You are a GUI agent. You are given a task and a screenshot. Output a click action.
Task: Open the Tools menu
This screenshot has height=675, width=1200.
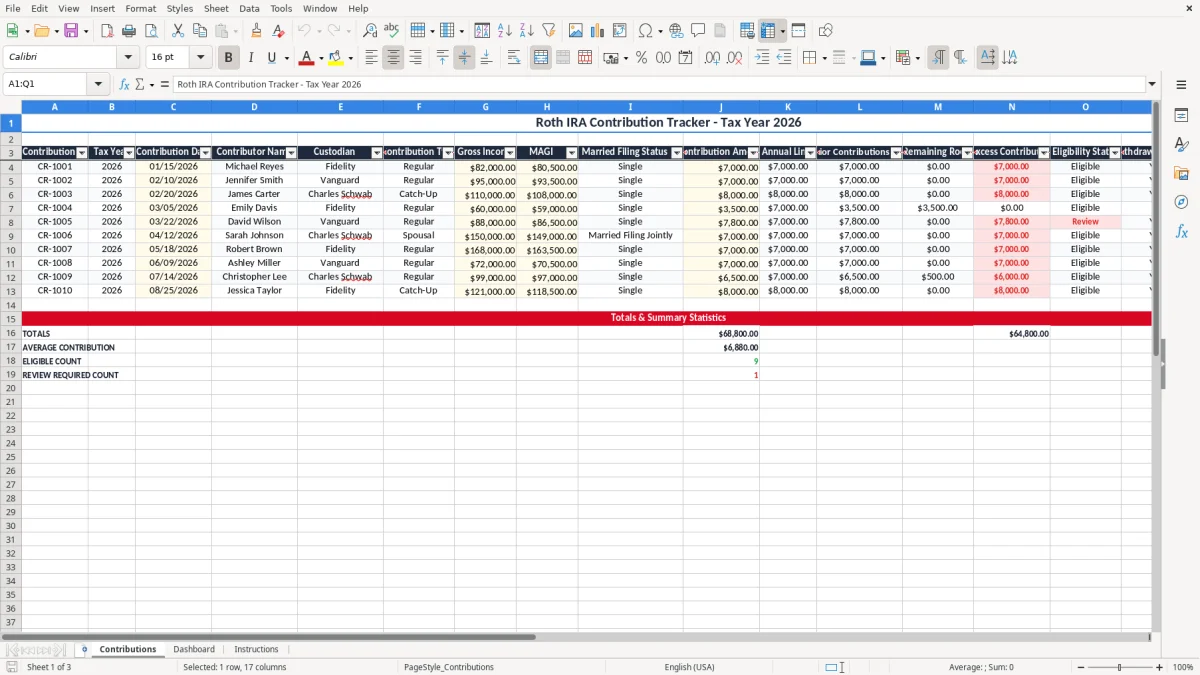(x=281, y=8)
